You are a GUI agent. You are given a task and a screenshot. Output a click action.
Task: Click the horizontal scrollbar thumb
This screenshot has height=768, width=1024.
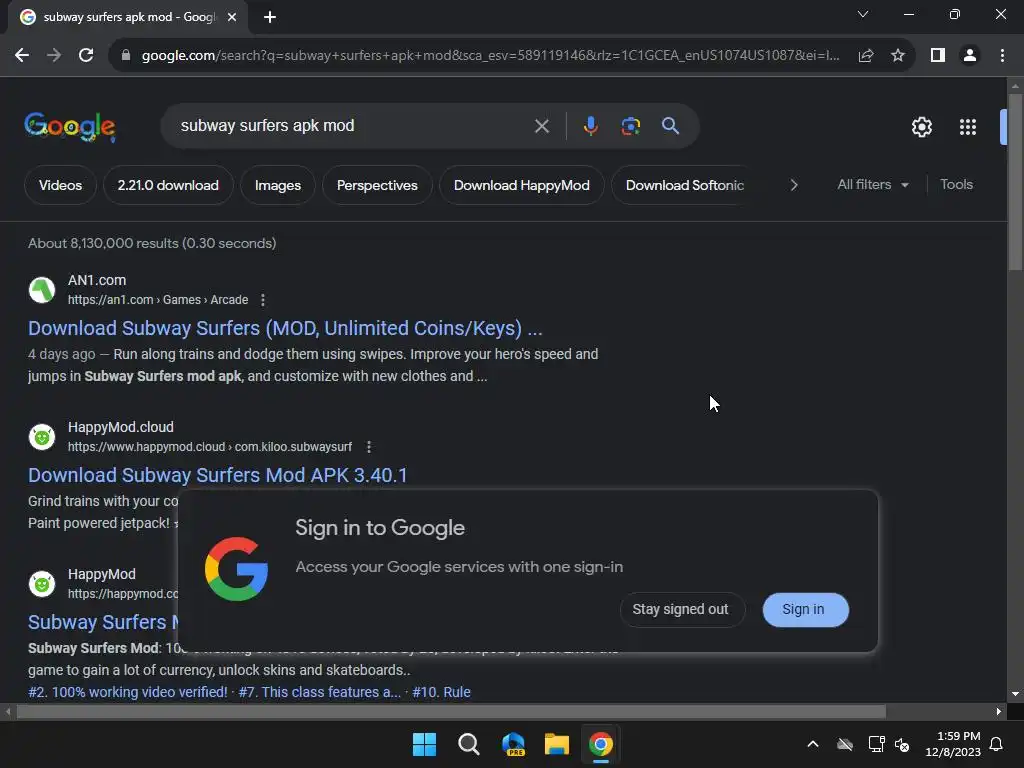click(451, 711)
